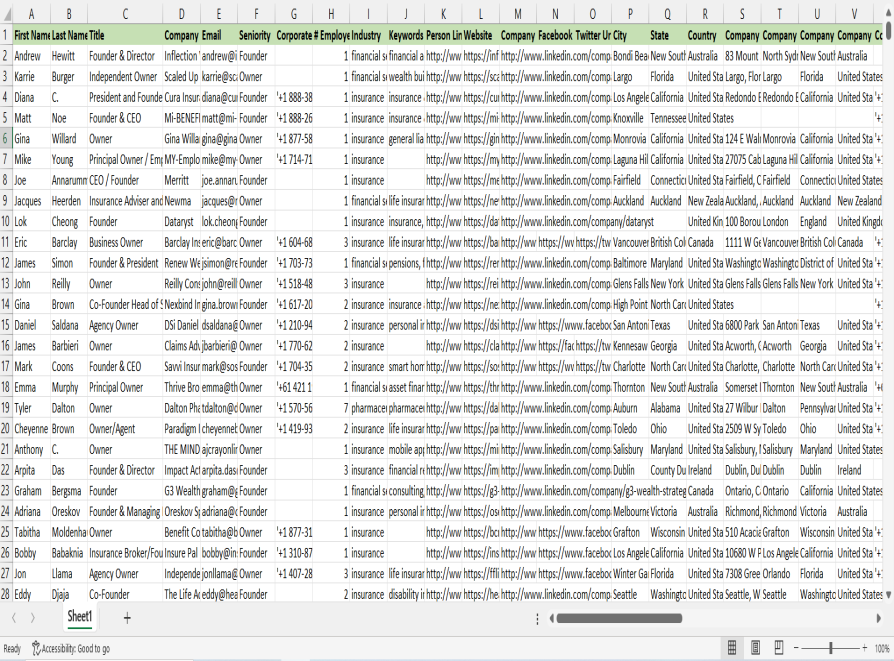
Task: Click 'Owner/Agent' title cell
Action: tap(125, 429)
